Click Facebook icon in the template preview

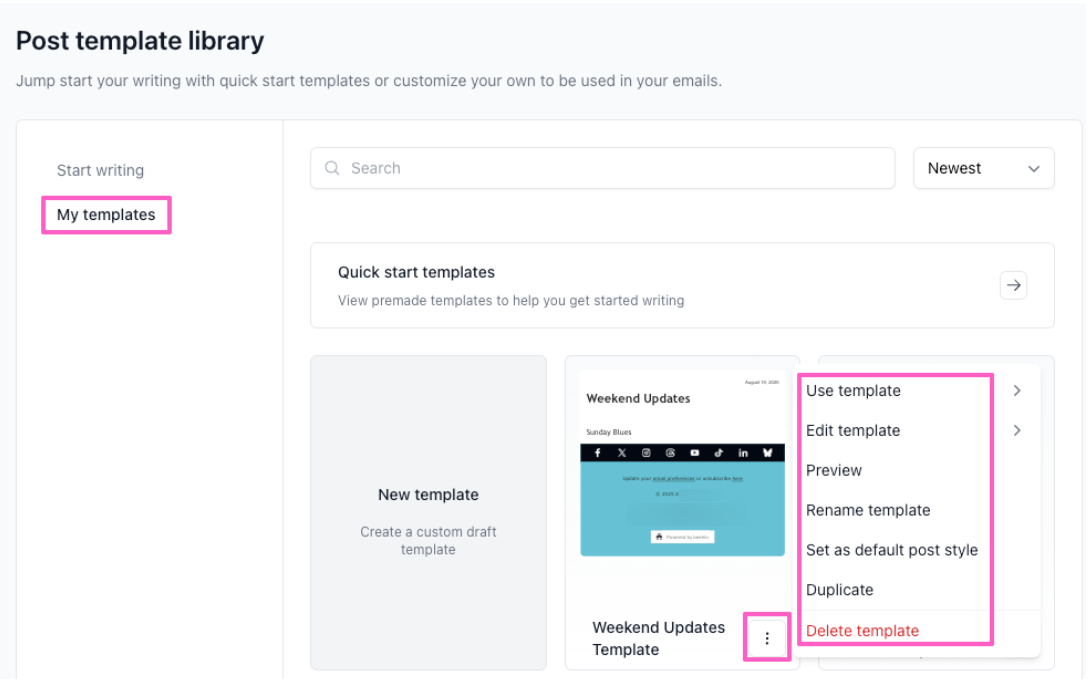pyautogui.click(x=598, y=452)
